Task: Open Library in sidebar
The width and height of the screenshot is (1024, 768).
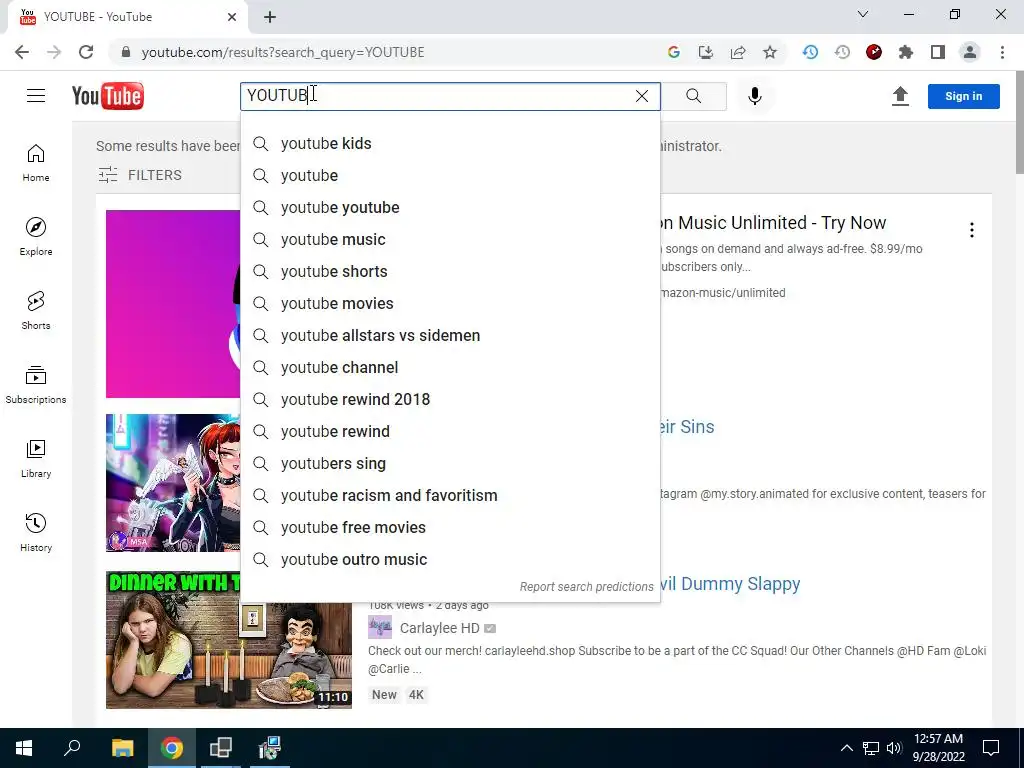Action: pos(36,458)
